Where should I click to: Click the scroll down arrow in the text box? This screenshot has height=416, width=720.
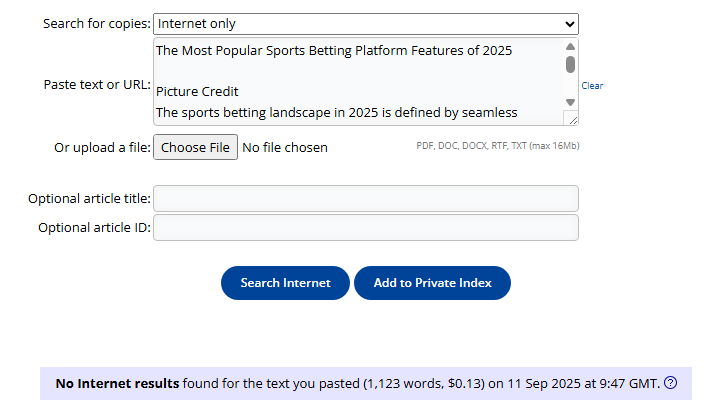(x=570, y=102)
